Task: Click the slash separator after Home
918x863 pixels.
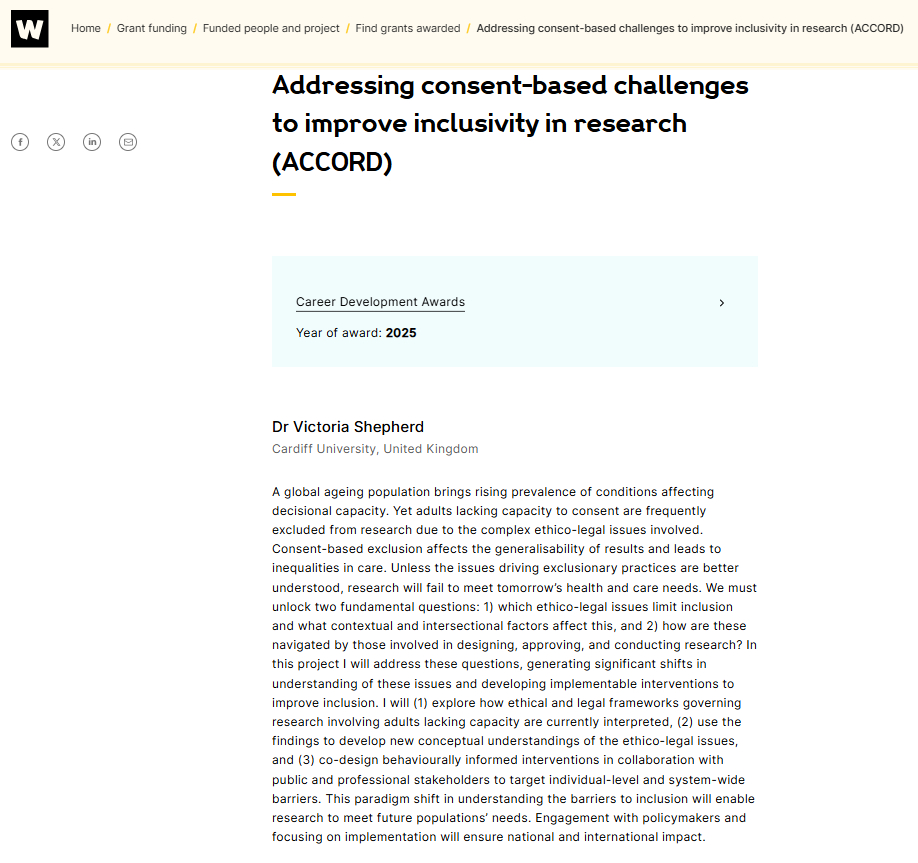Action: 109,28
